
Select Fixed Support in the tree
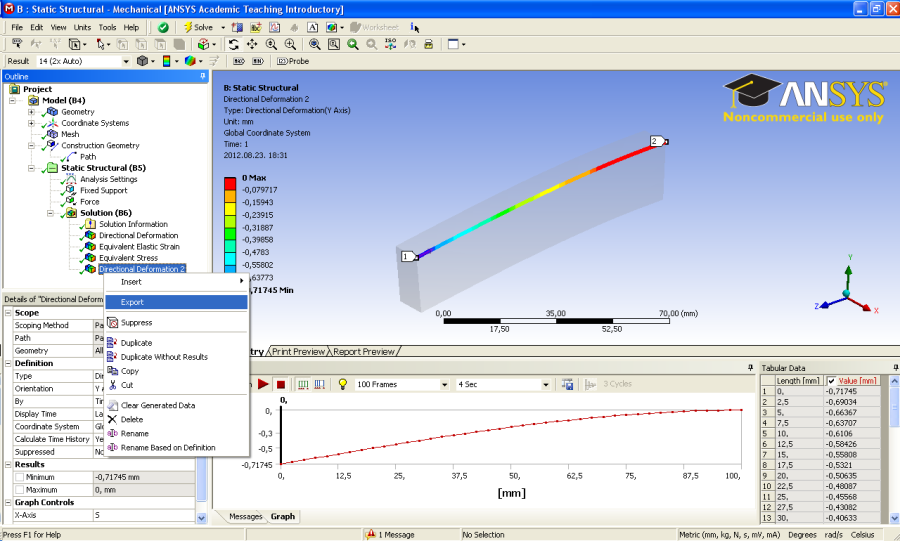(103, 190)
